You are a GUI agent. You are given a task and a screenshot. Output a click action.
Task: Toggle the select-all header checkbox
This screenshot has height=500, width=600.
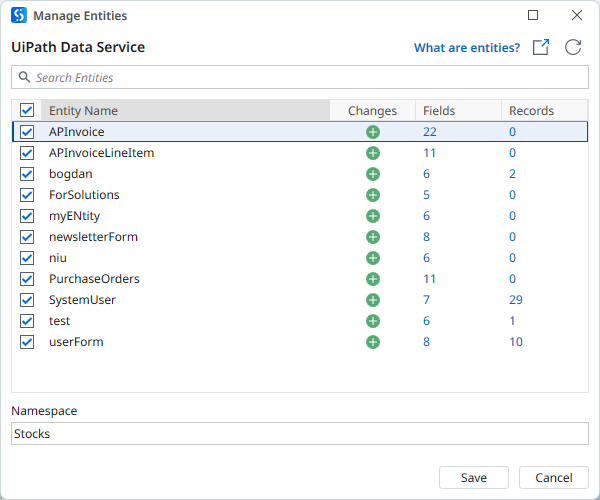coord(27,111)
